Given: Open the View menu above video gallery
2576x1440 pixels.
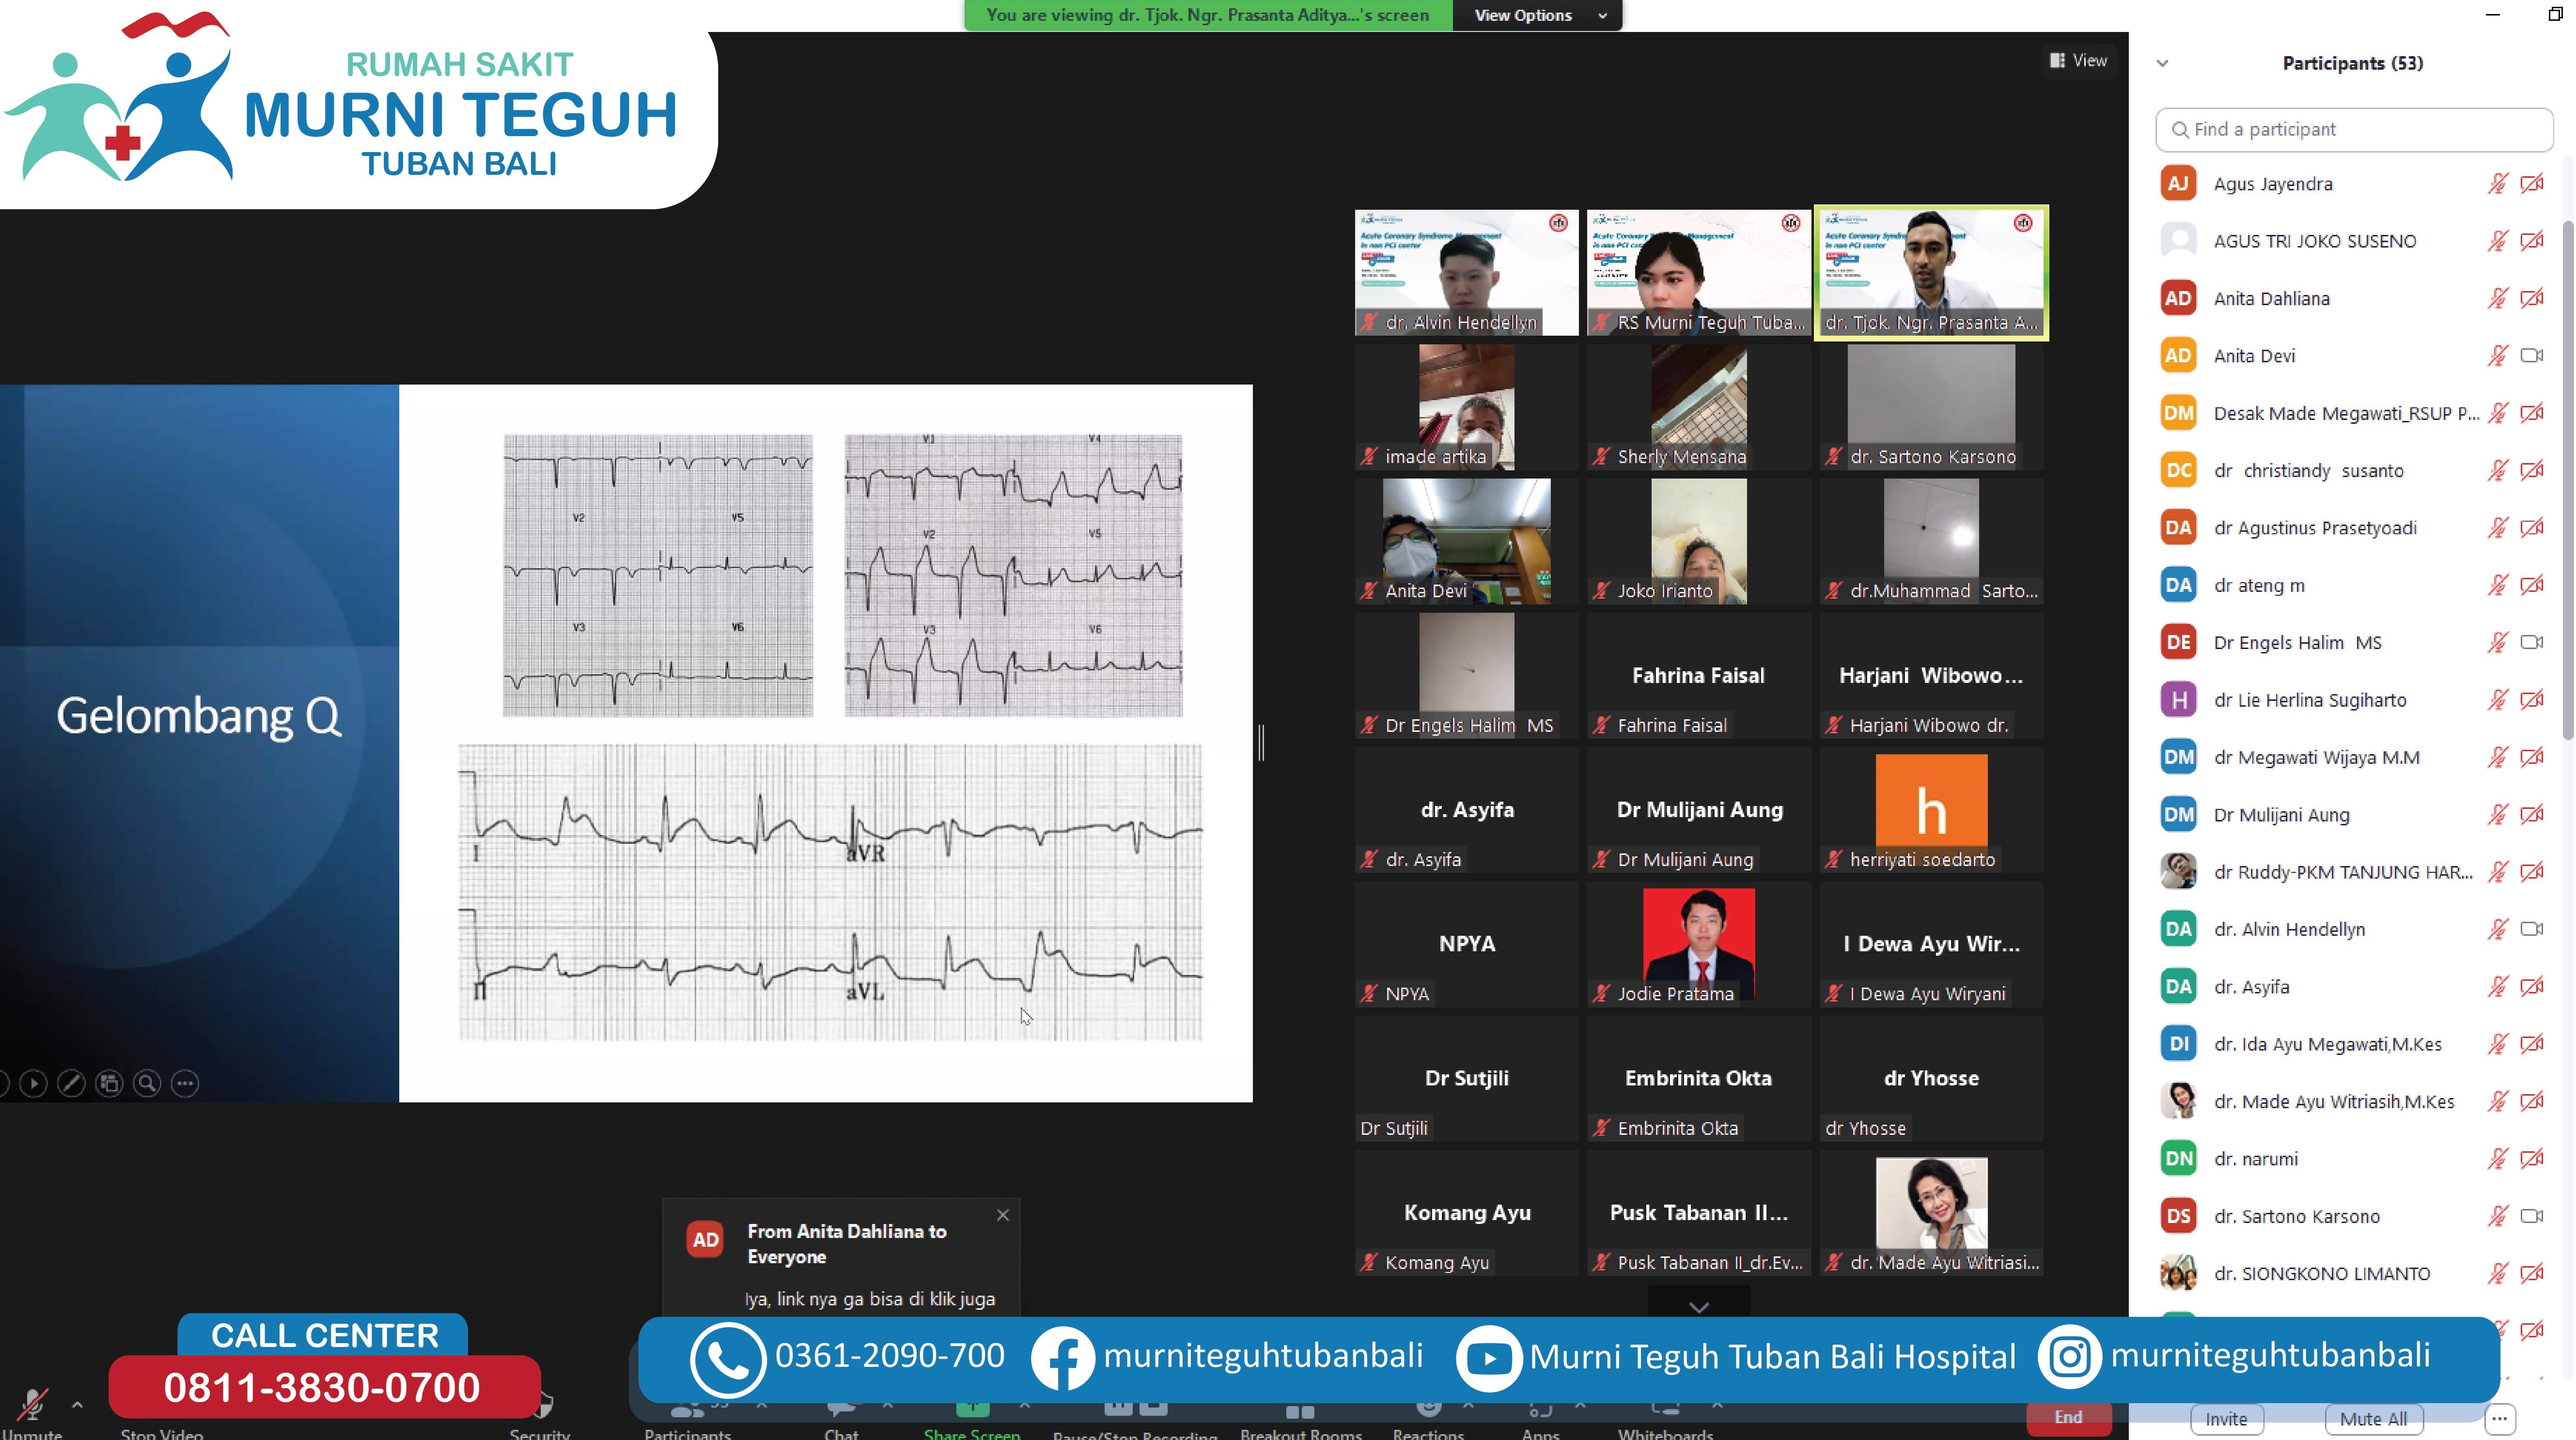Looking at the screenshot, I should pyautogui.click(x=2078, y=61).
